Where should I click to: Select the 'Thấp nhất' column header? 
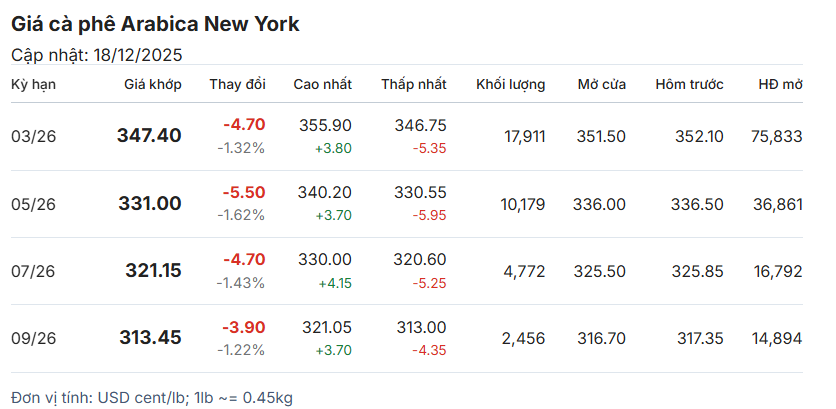pos(413,84)
